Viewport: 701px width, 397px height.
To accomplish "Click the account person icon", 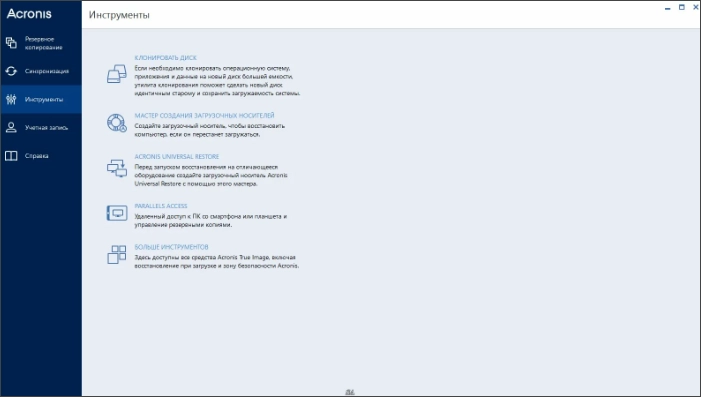I will [11, 127].
